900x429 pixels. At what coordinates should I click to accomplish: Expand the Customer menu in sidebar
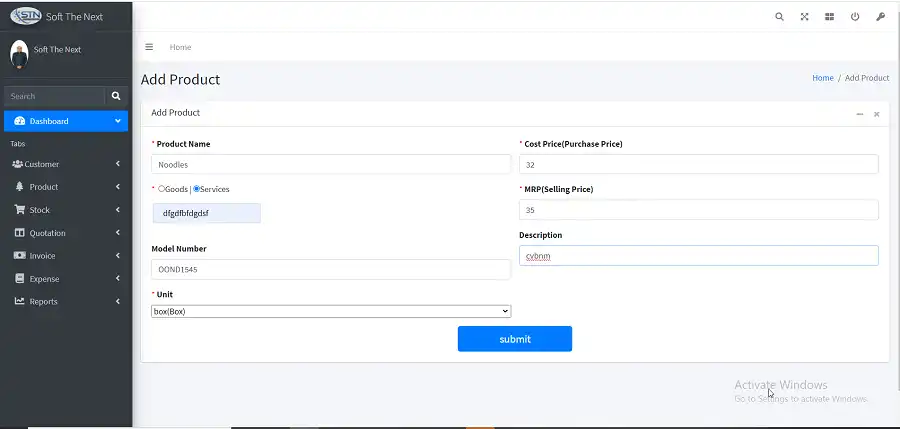pos(65,164)
